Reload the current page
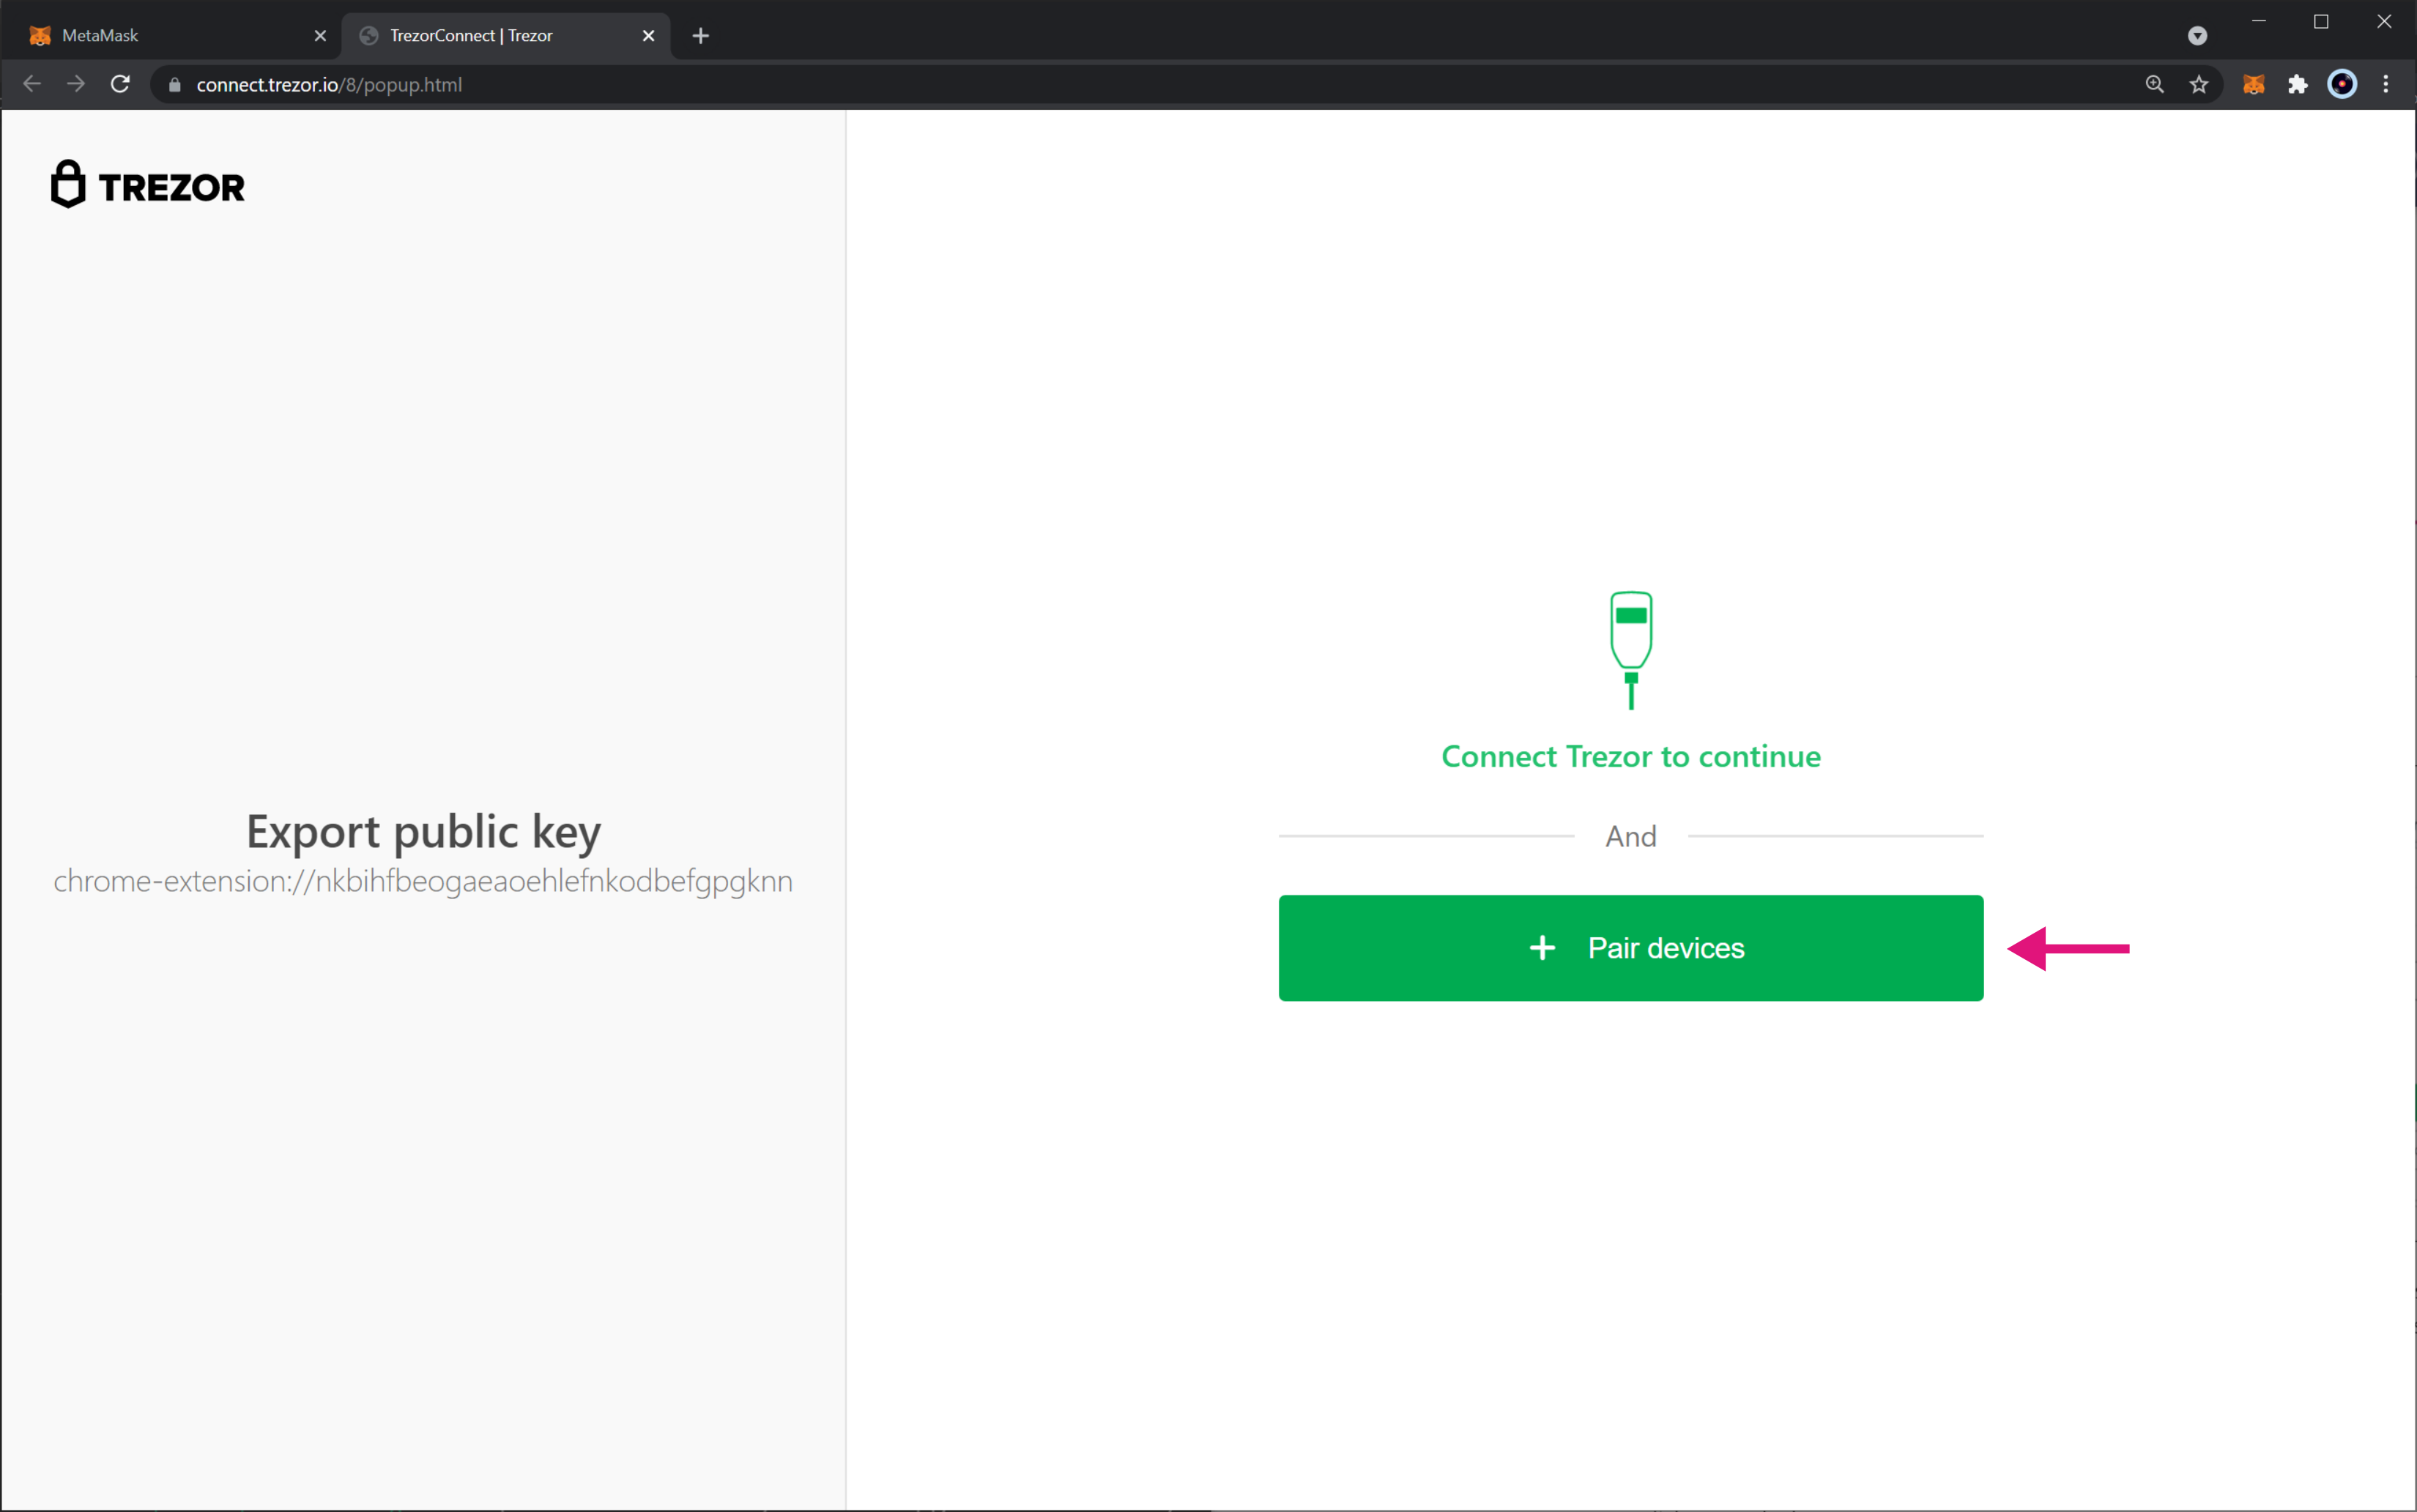This screenshot has height=1512, width=2417. [x=120, y=84]
